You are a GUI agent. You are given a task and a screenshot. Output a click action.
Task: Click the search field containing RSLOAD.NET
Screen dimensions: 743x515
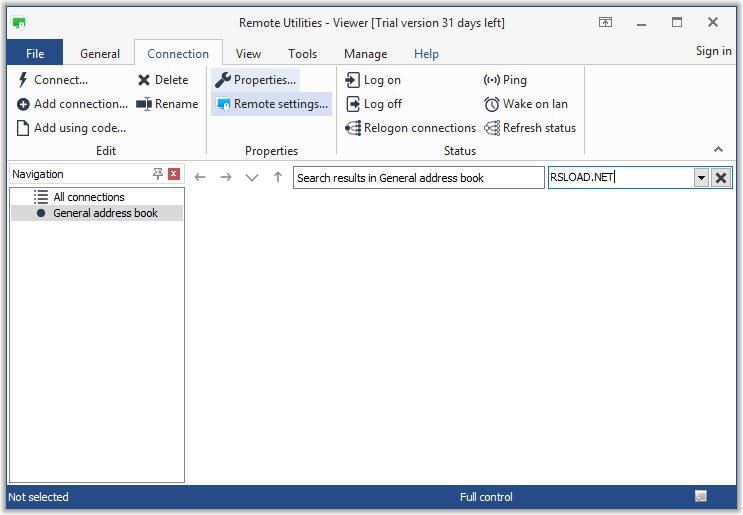[621, 178]
